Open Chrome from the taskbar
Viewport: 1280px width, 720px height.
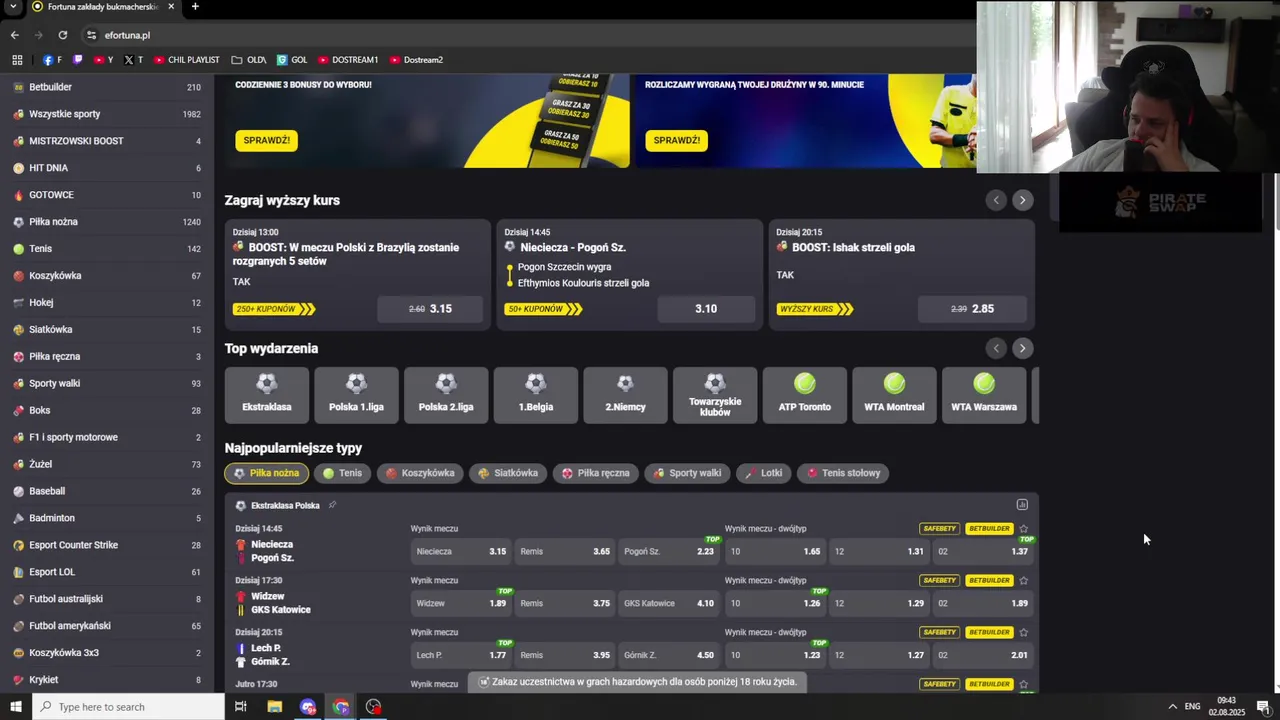341,707
